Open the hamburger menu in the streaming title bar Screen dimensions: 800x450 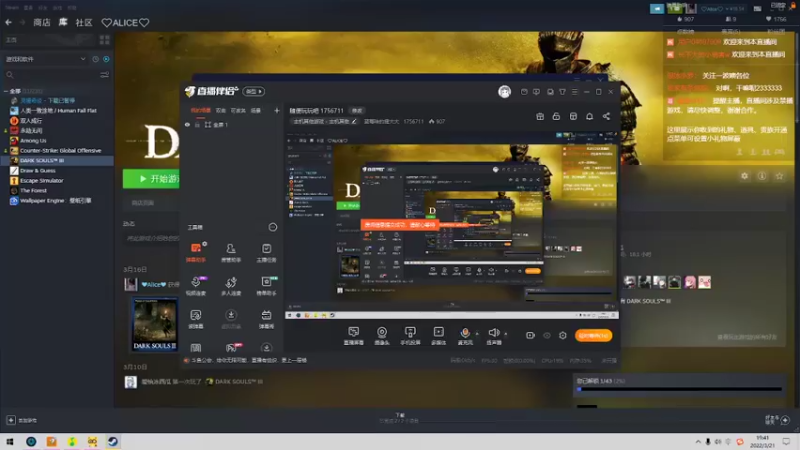[574, 92]
